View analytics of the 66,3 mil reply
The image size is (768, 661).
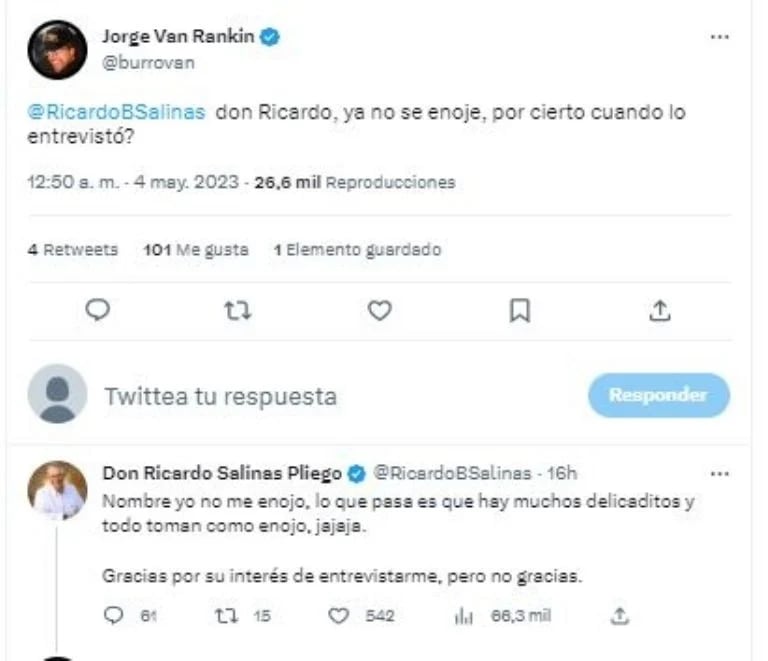click(463, 616)
